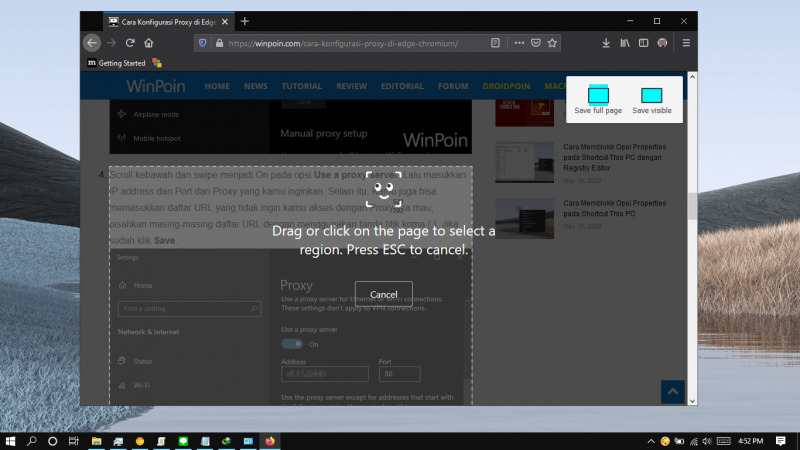800x450 pixels.
Task: Click the padlock site security icon
Action: [219, 43]
